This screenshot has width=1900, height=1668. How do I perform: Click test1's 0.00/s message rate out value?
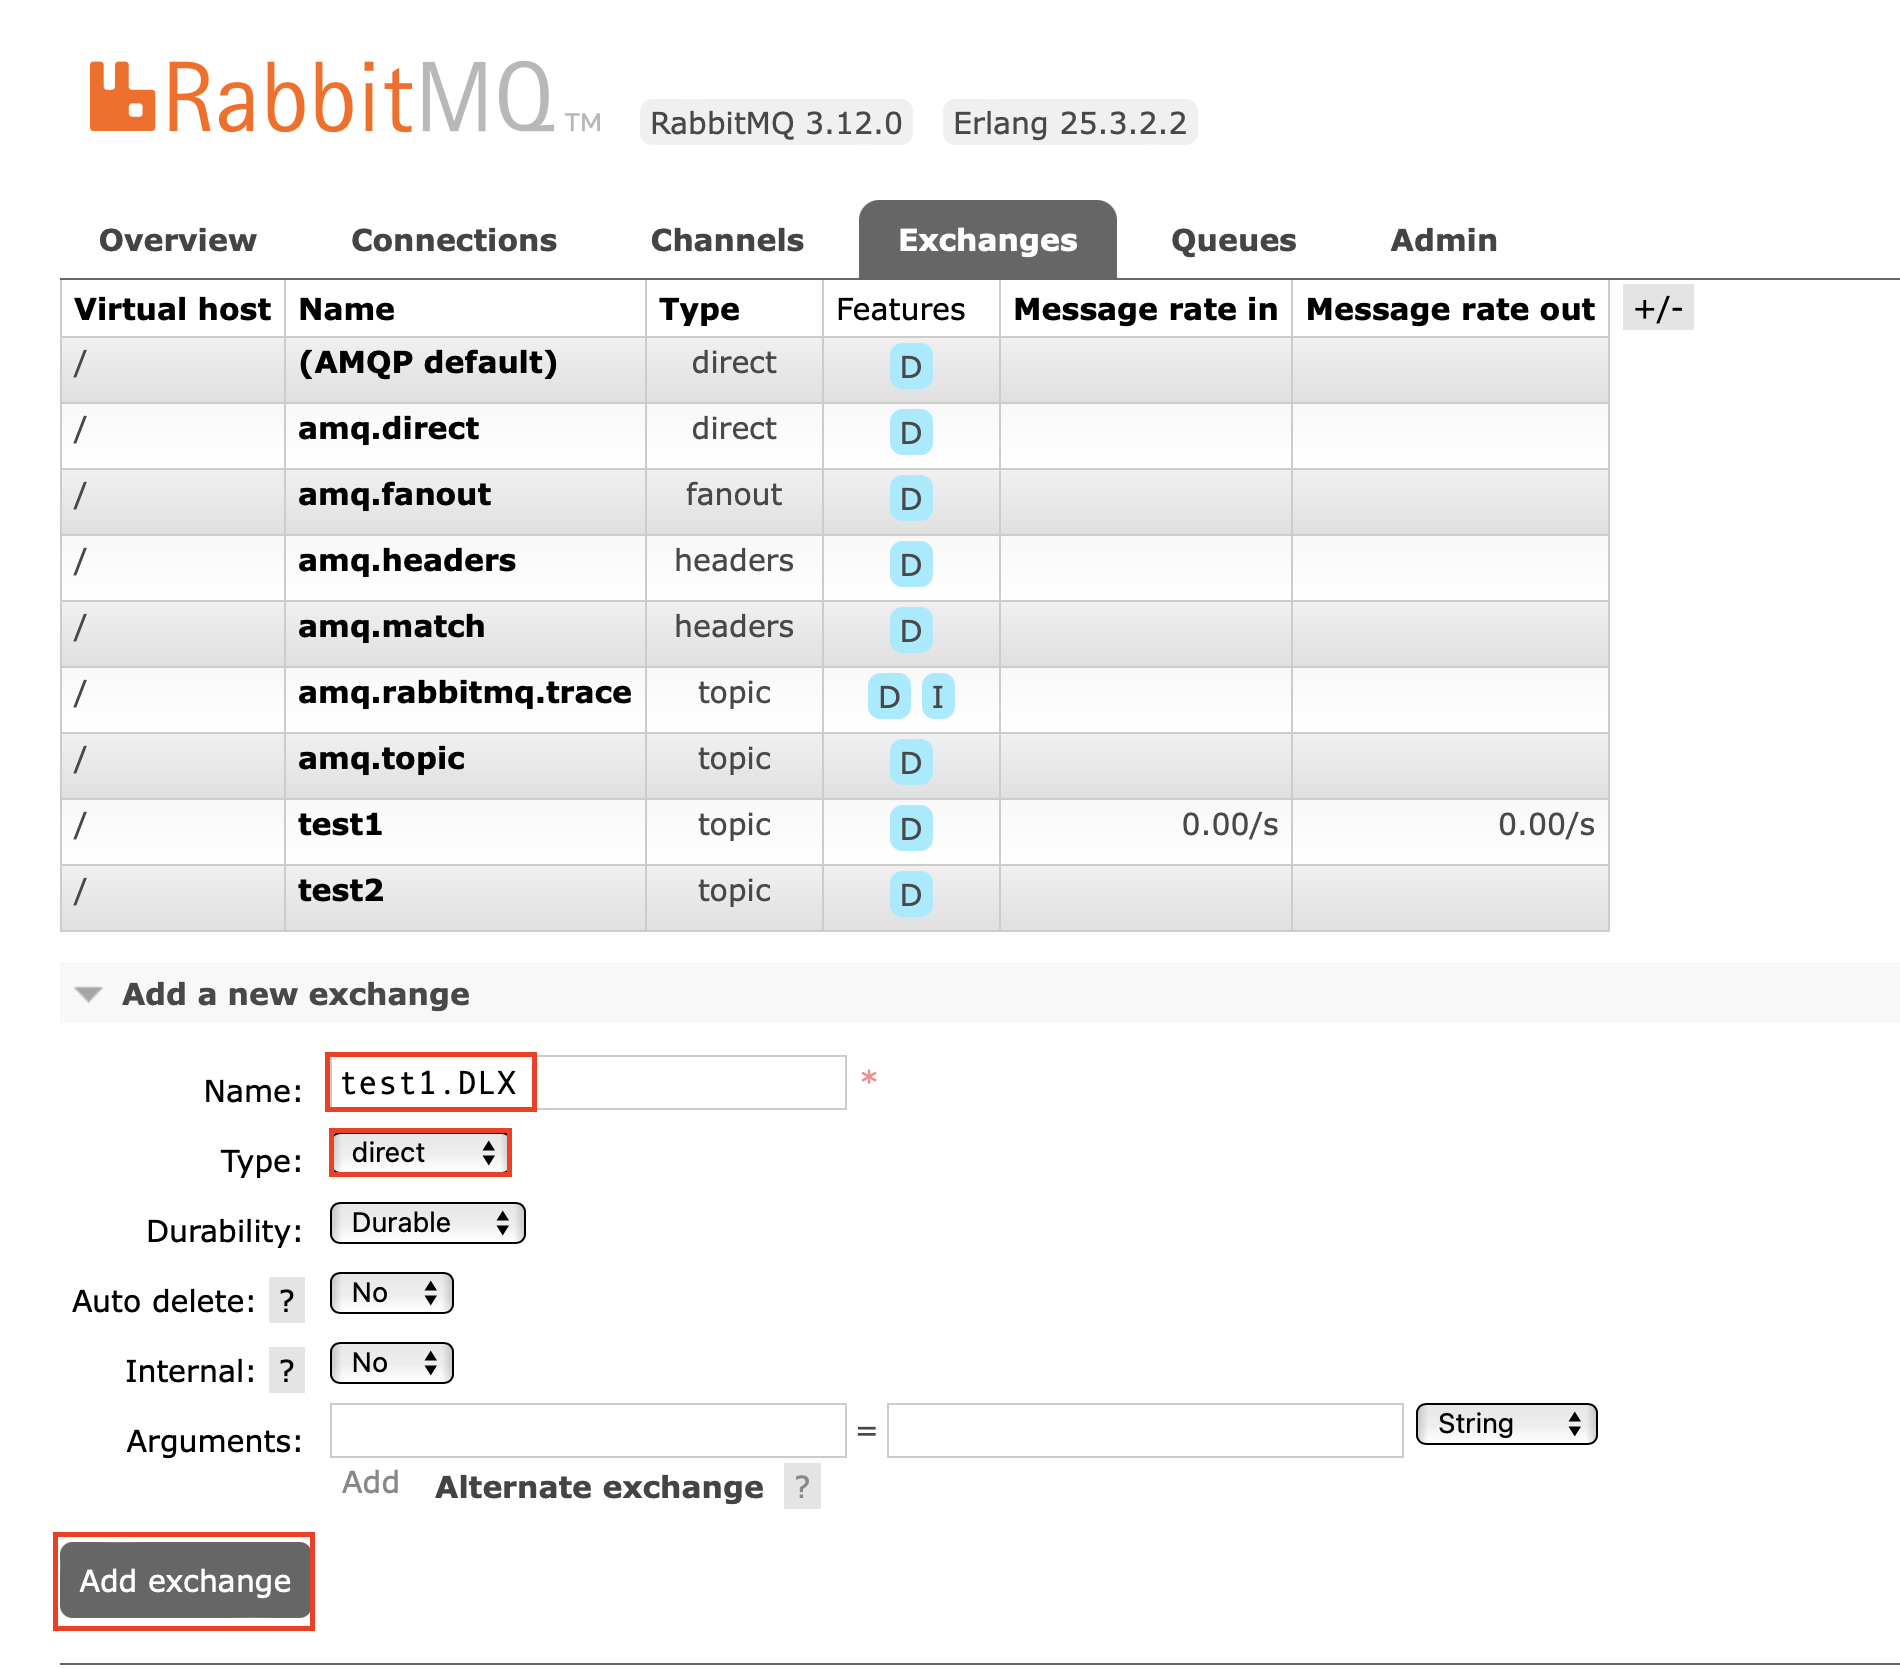point(1546,824)
